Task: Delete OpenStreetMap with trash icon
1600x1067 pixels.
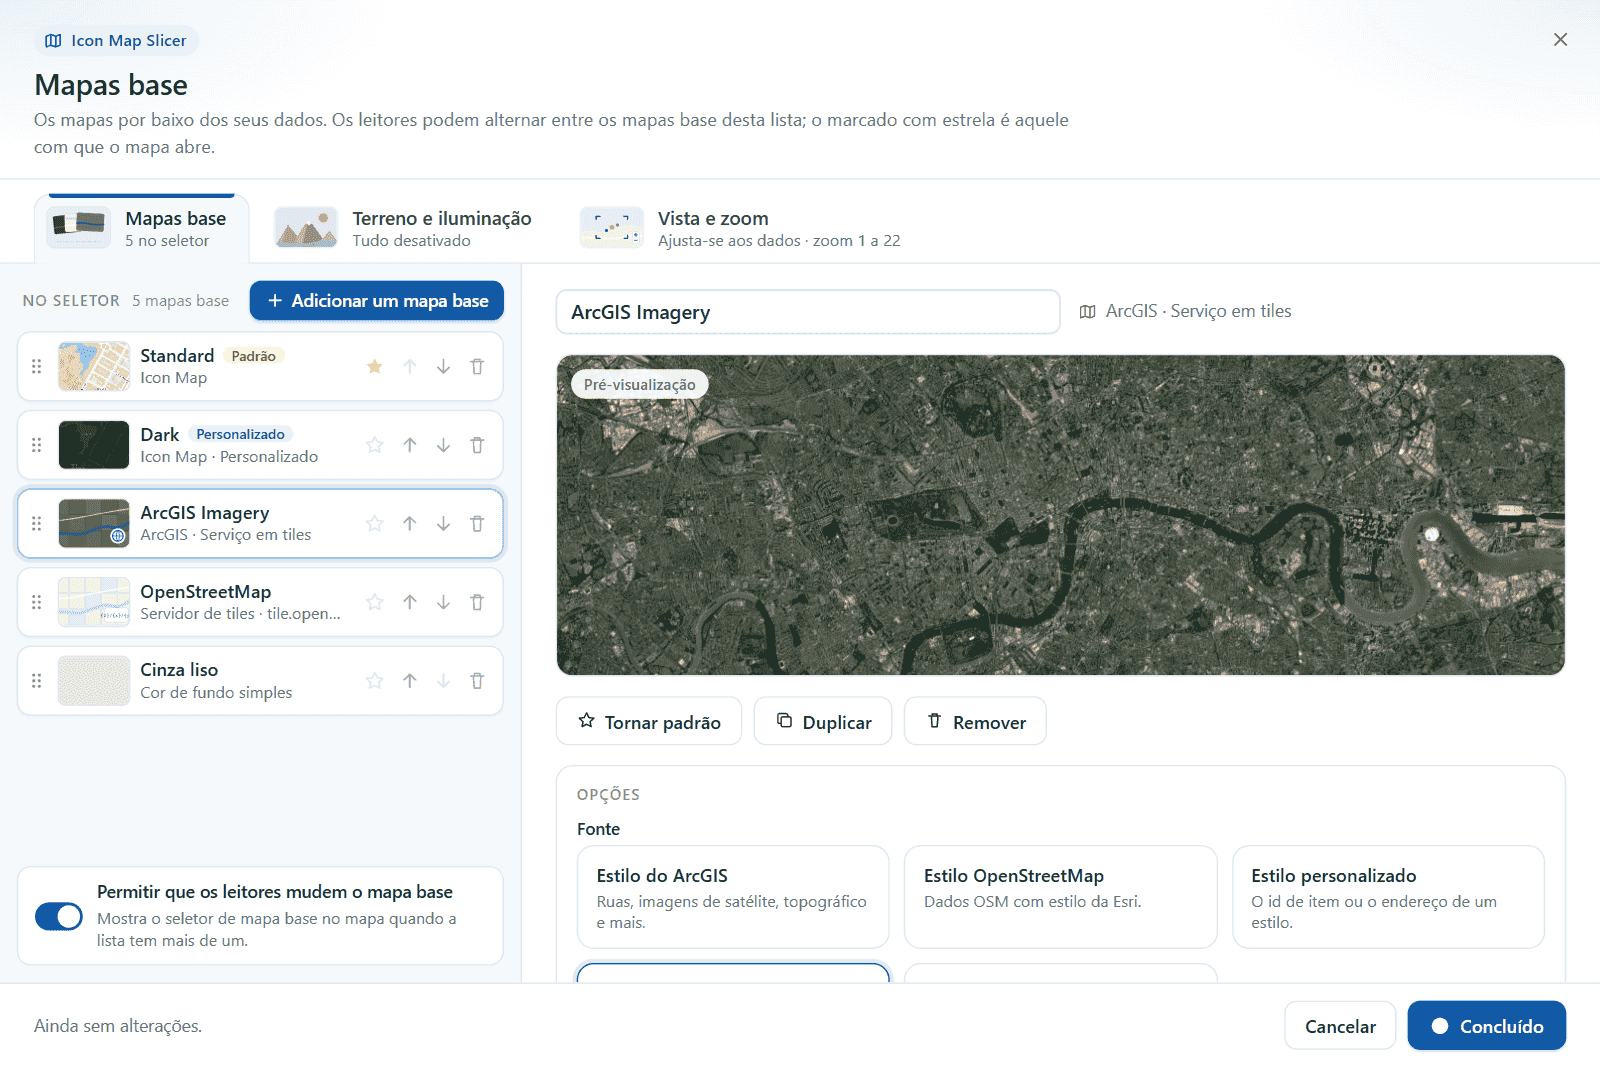Action: [x=477, y=602]
